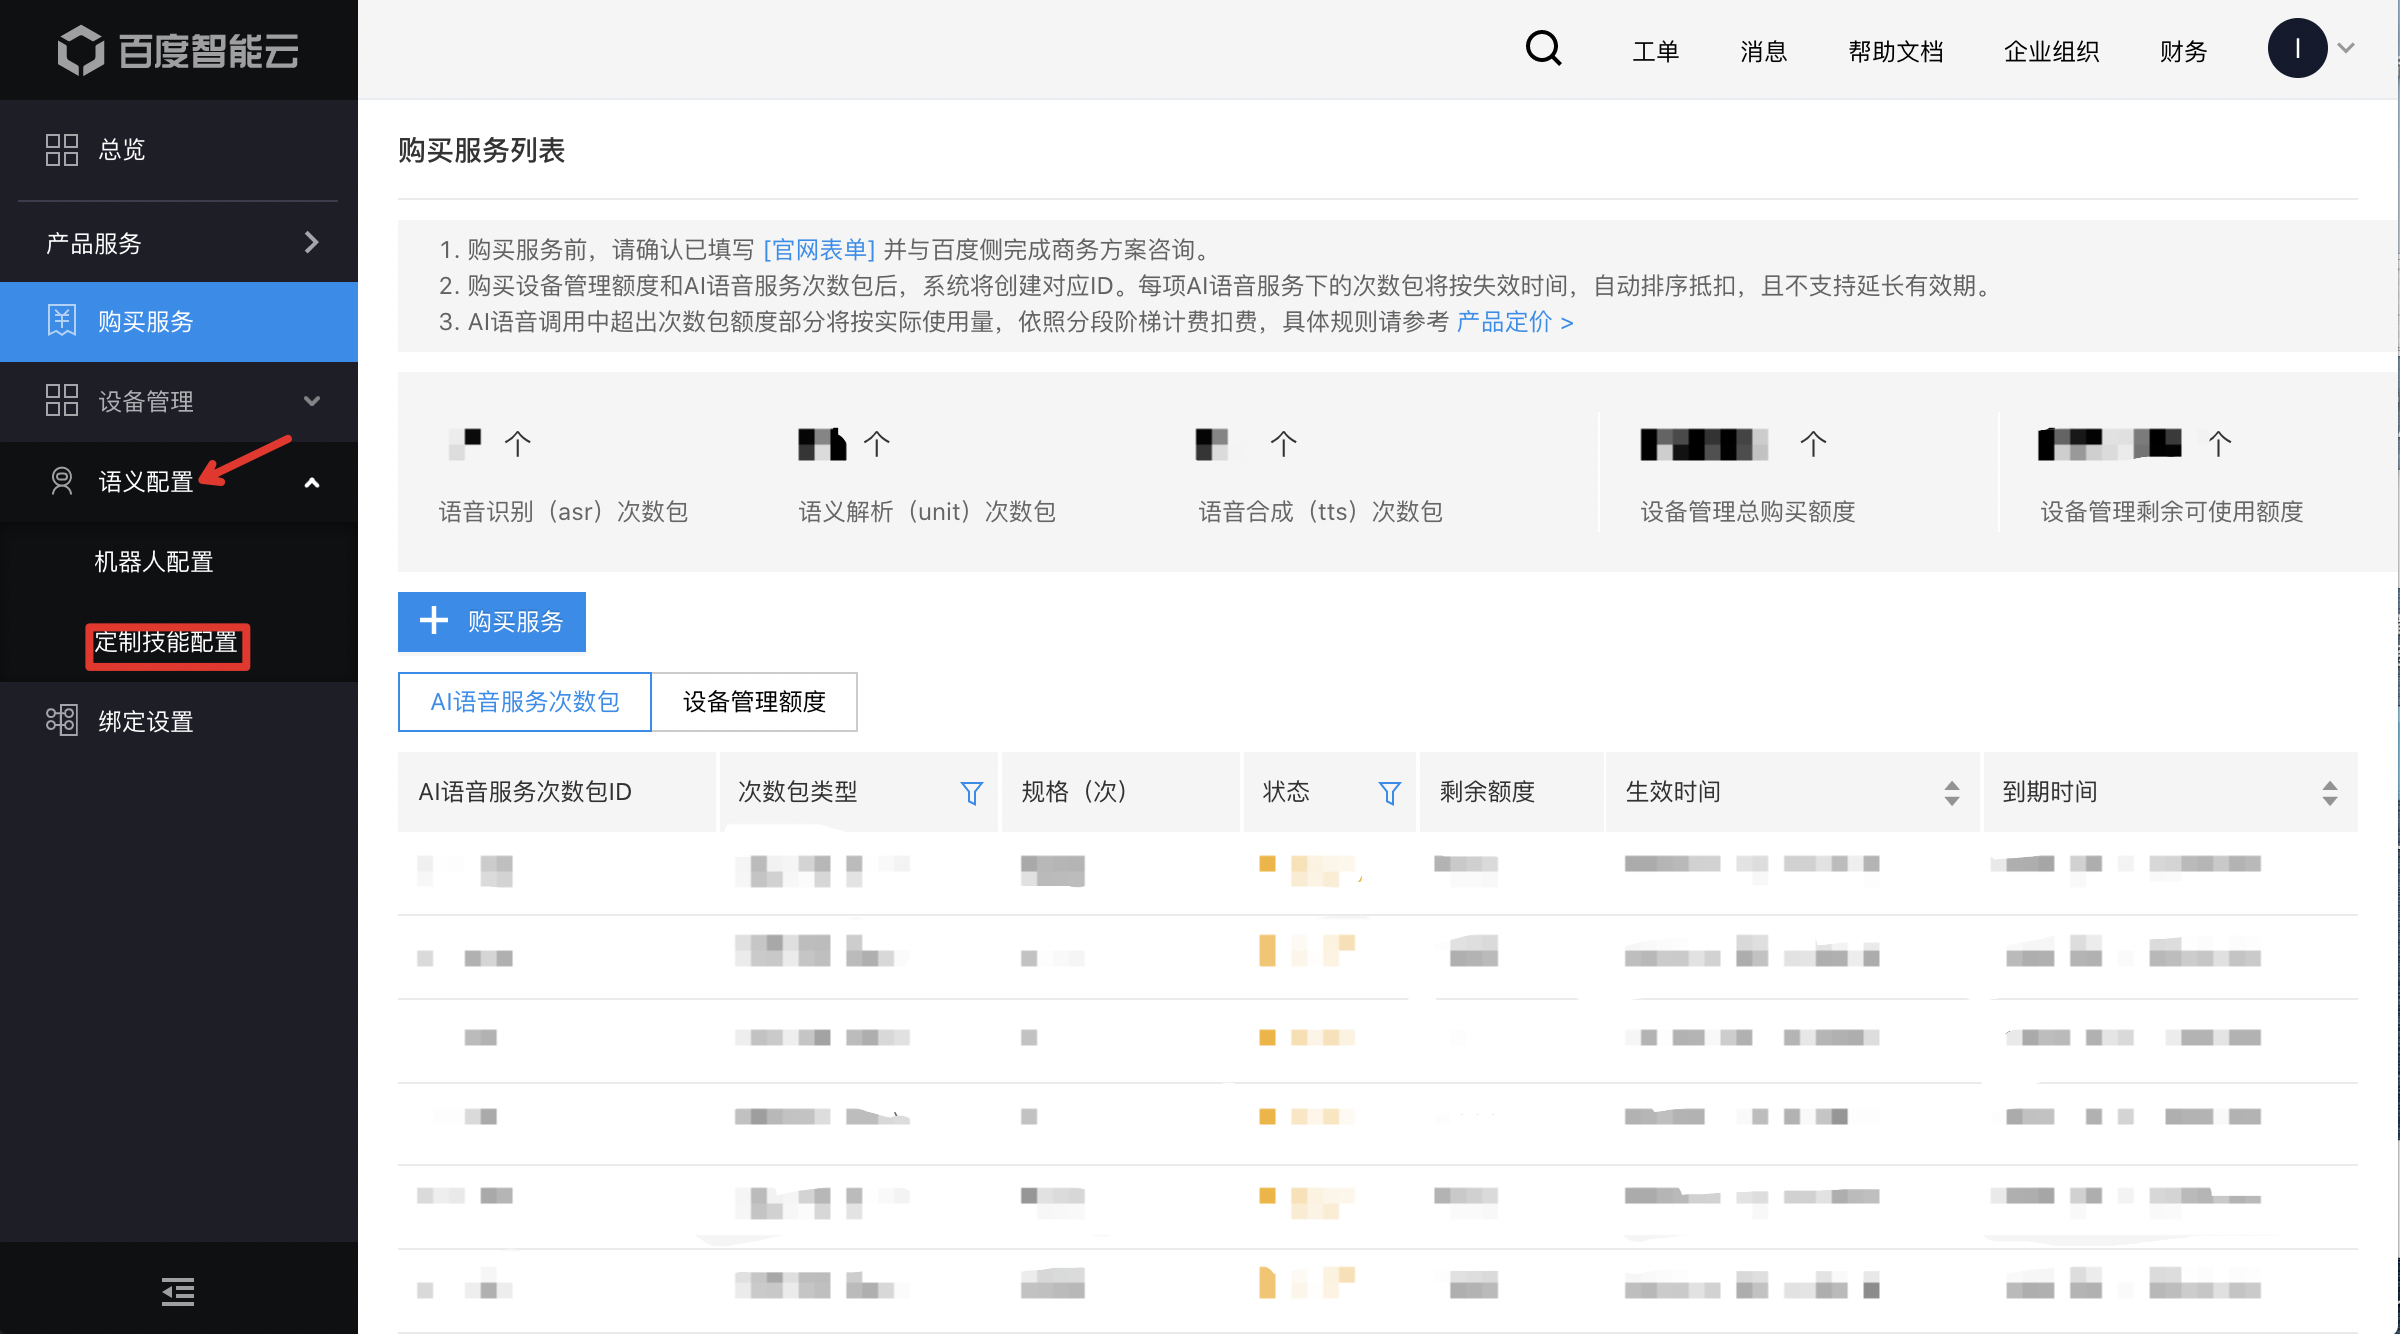Expand the 设备管理 chevron
The width and height of the screenshot is (2400, 1334).
[x=311, y=401]
